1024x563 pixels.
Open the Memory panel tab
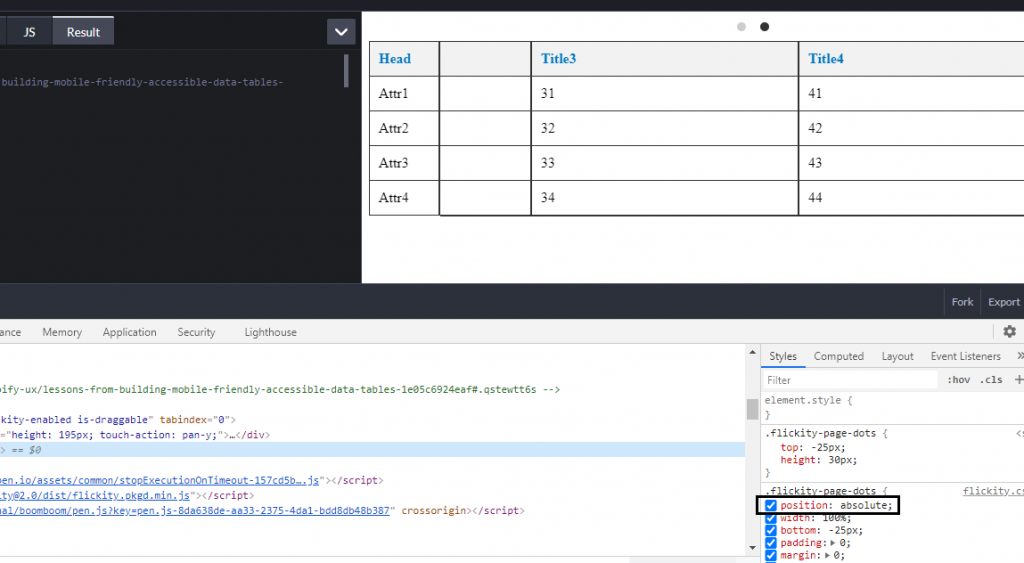[x=62, y=332]
